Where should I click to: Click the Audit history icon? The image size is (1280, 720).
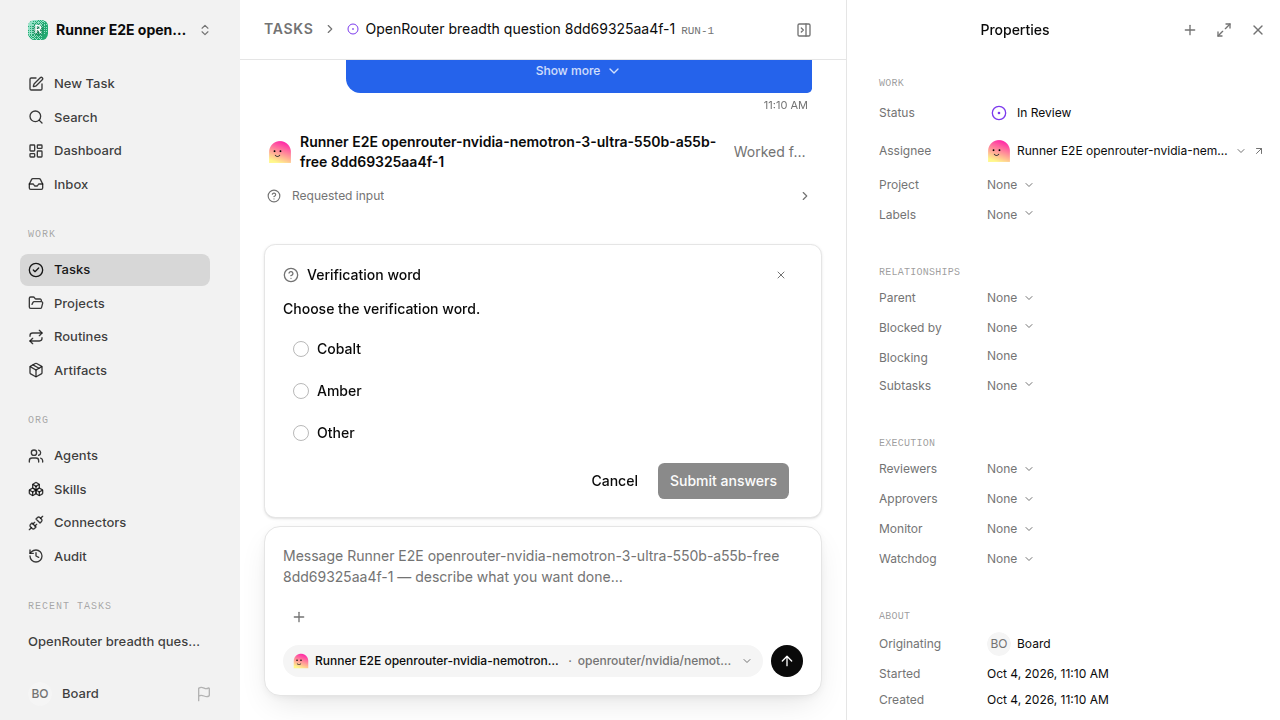[x=36, y=557]
